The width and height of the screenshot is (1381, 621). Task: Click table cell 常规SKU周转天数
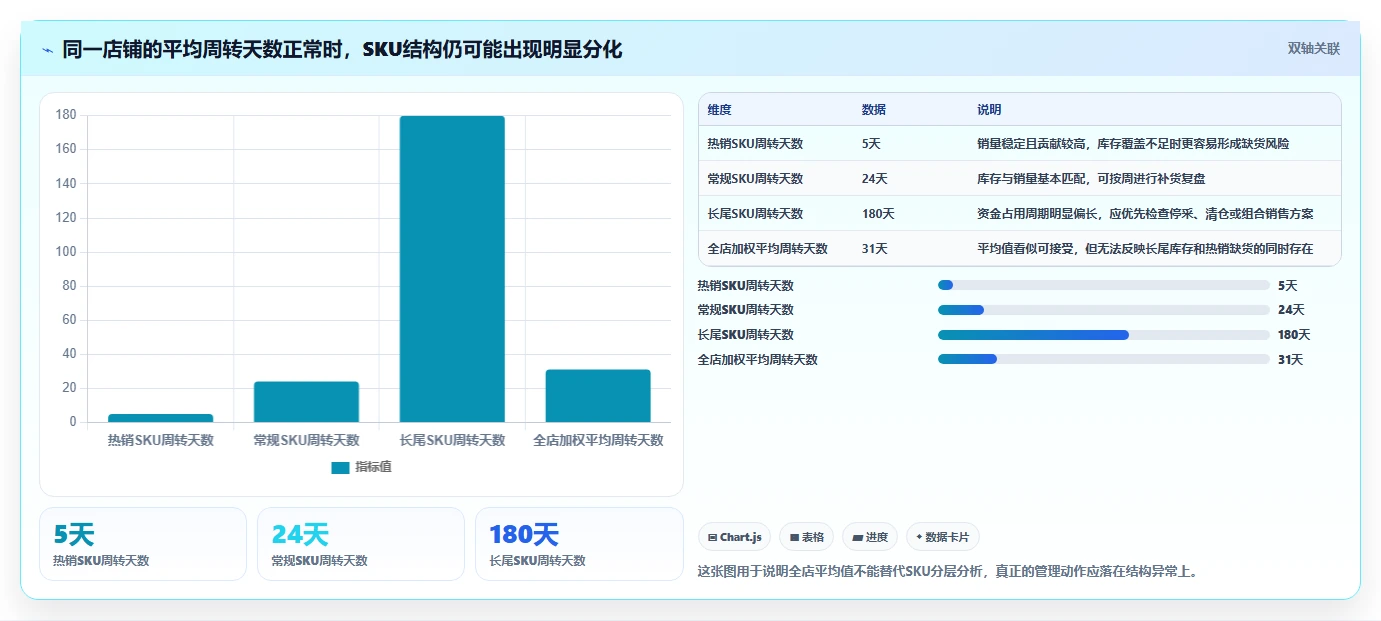tap(755, 179)
